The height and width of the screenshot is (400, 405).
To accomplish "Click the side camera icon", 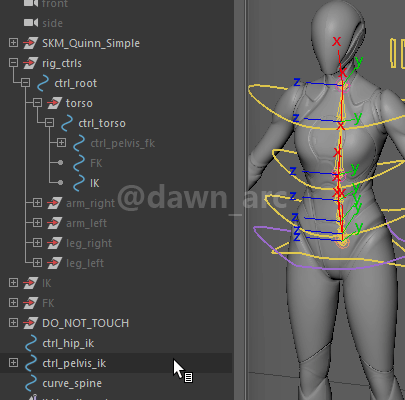I will click(31, 23).
